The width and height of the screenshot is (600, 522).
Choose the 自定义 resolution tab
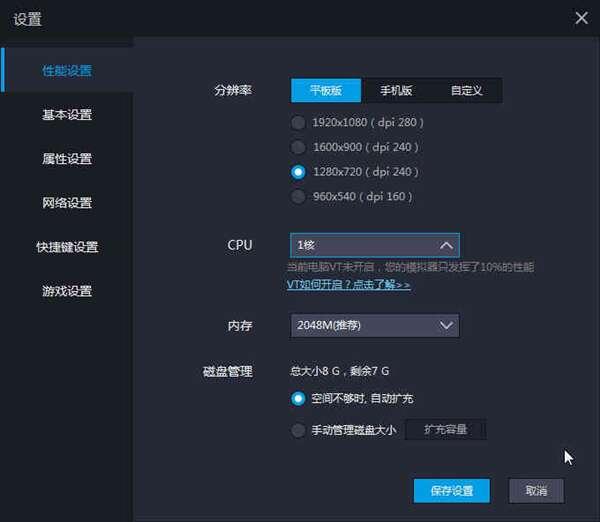pos(466,91)
